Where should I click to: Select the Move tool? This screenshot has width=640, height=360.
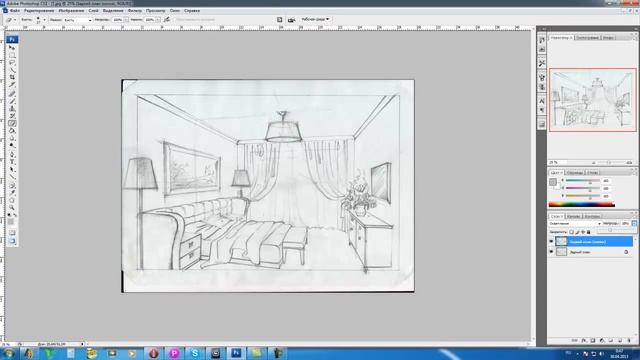pos(12,47)
